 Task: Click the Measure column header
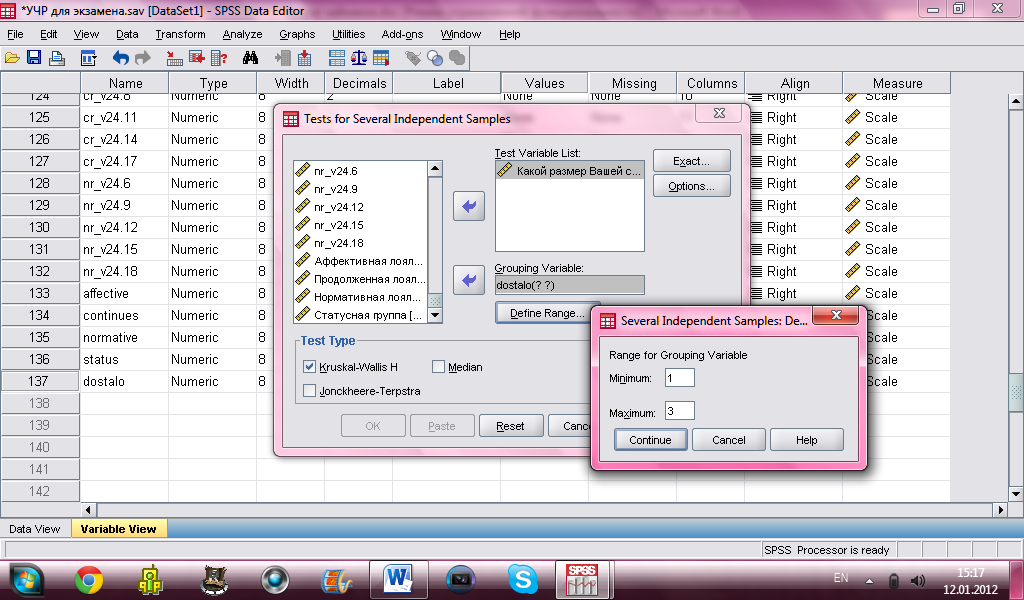tap(897, 83)
